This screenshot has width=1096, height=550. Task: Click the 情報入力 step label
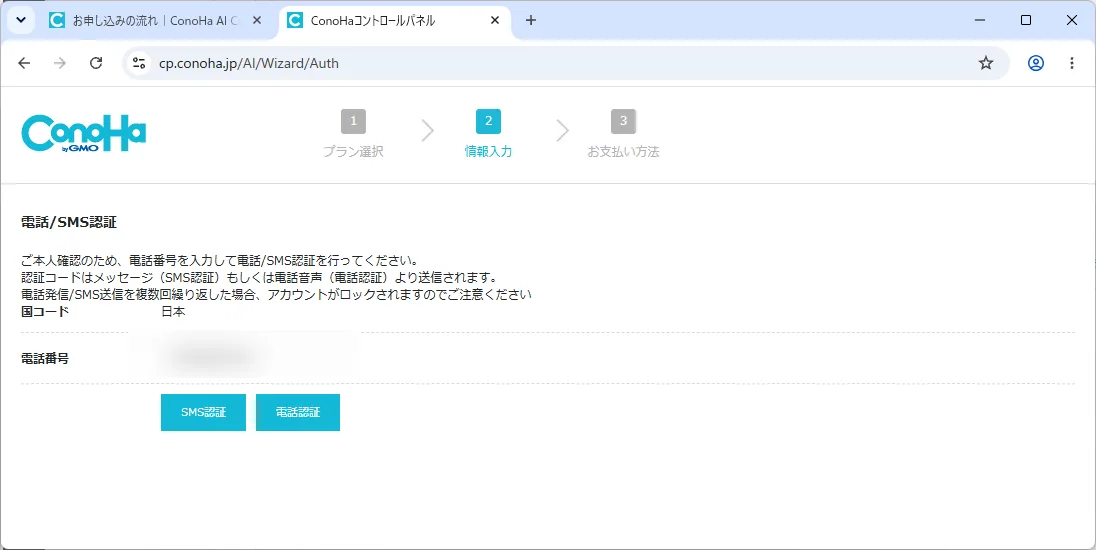coord(489,151)
